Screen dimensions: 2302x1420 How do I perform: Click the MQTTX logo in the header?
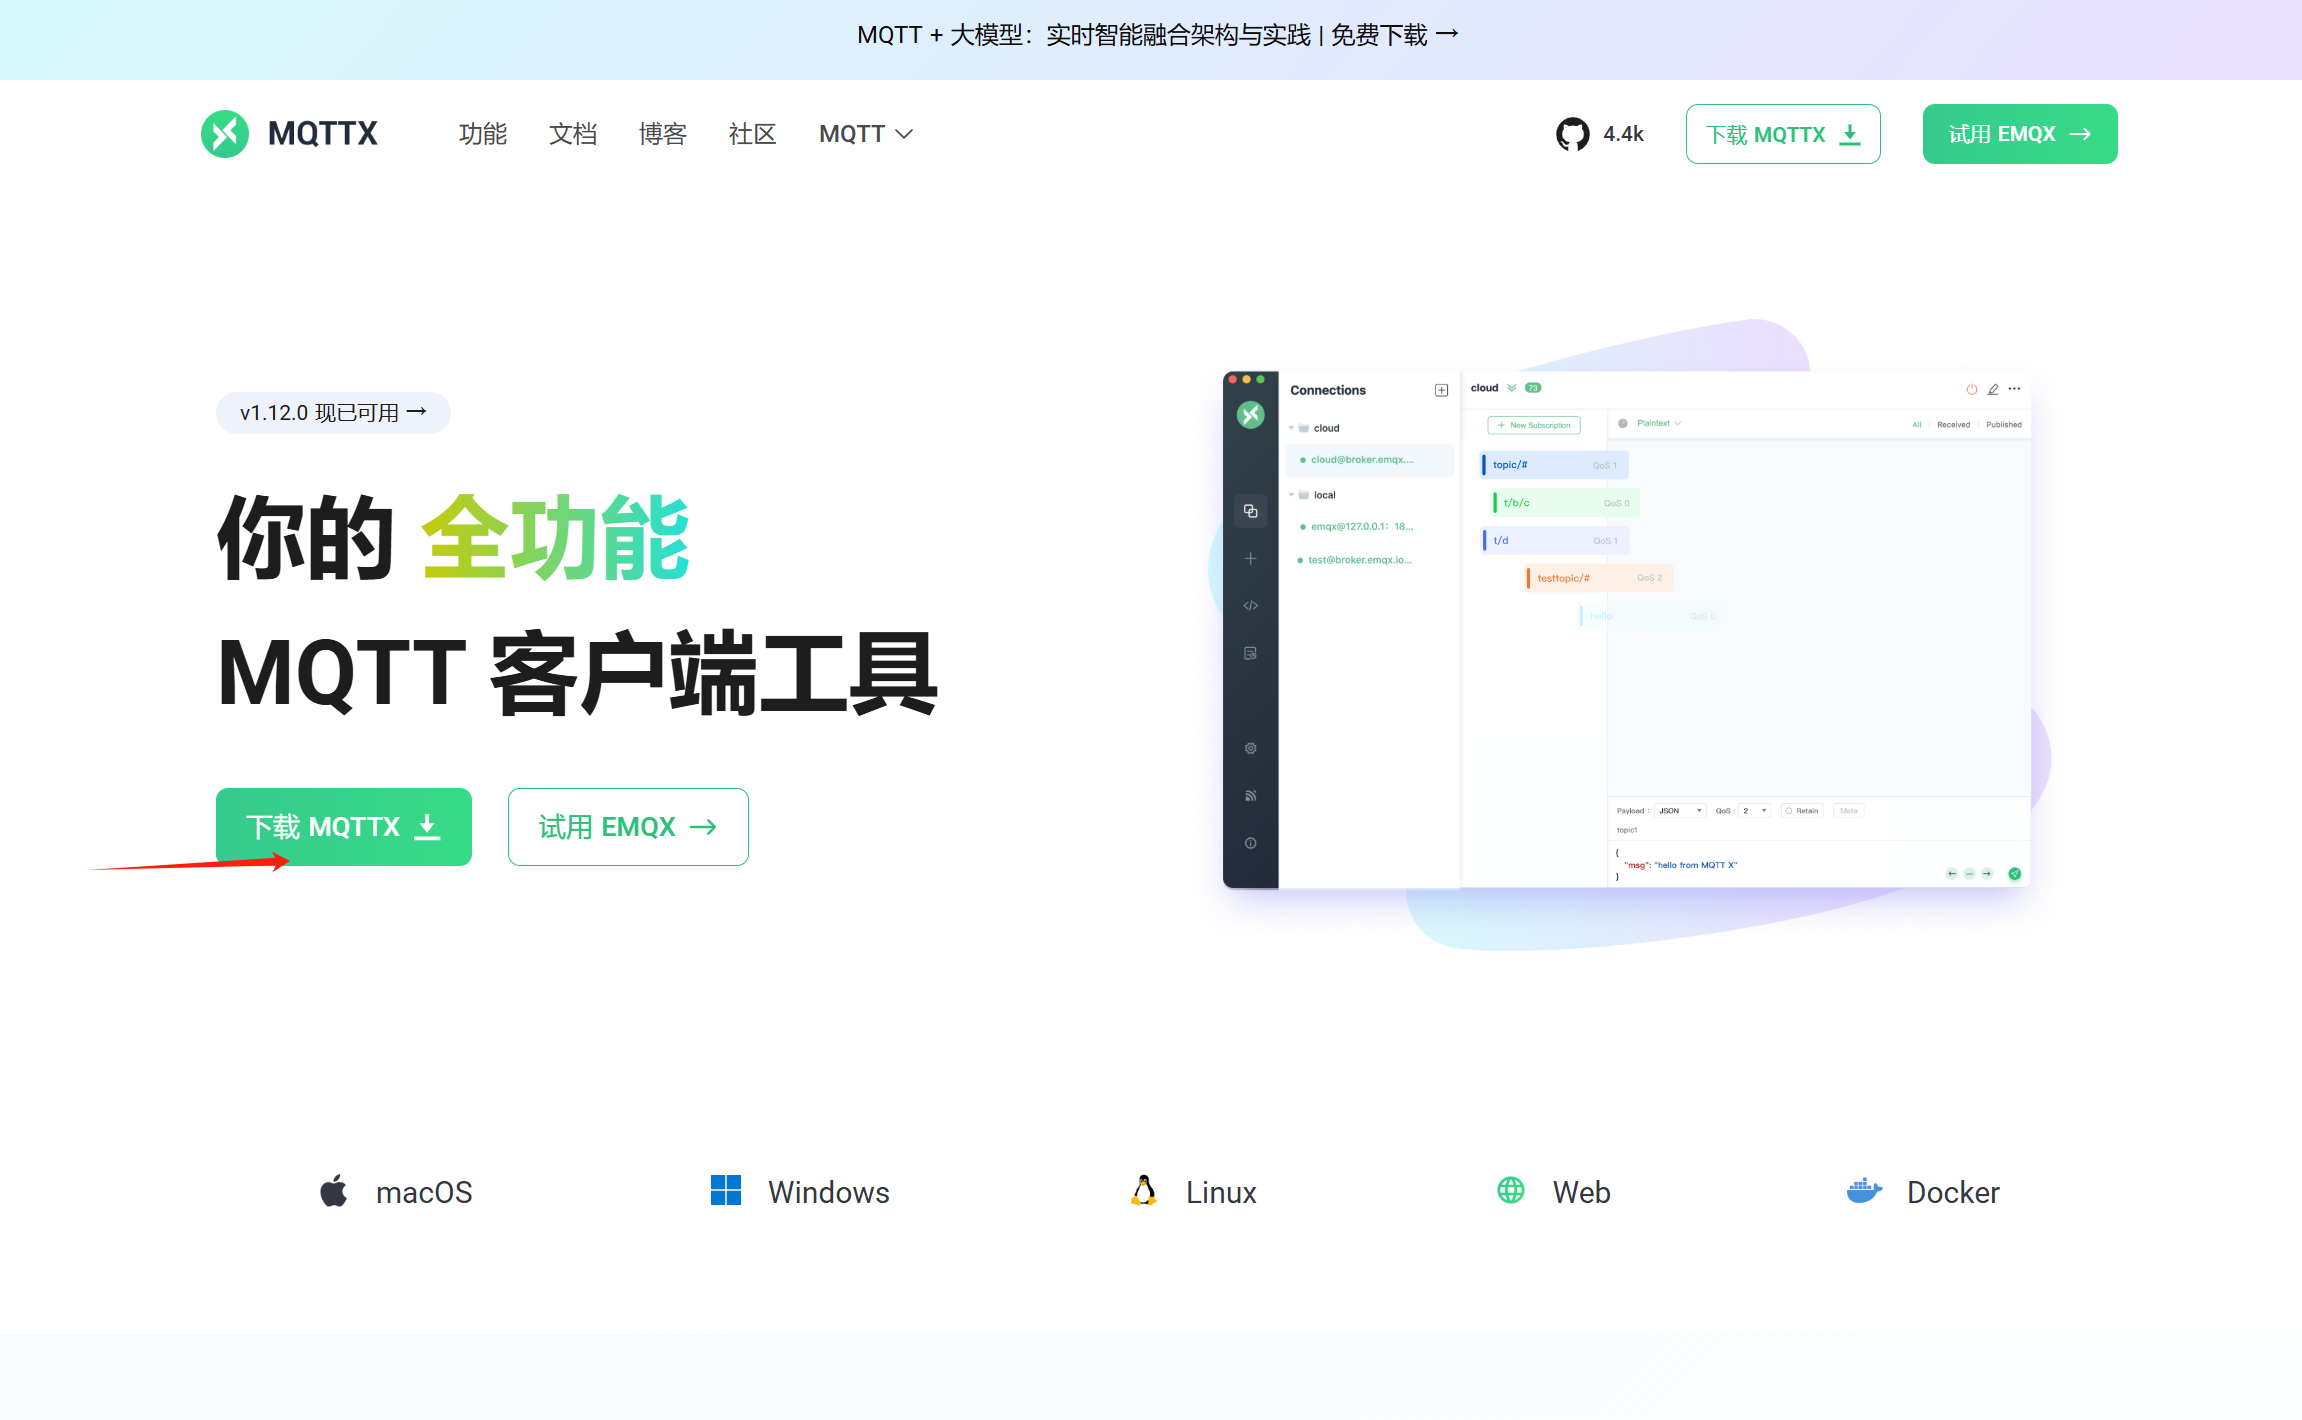coord(289,133)
